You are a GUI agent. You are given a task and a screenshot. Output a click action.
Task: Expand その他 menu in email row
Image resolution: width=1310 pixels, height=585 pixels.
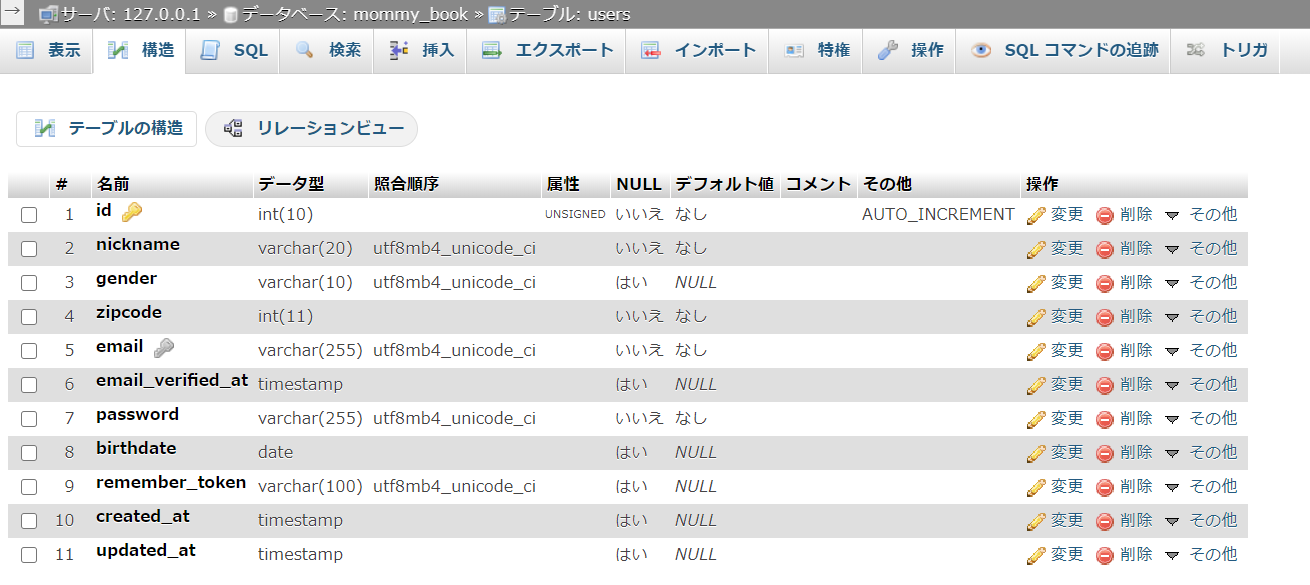point(1201,350)
